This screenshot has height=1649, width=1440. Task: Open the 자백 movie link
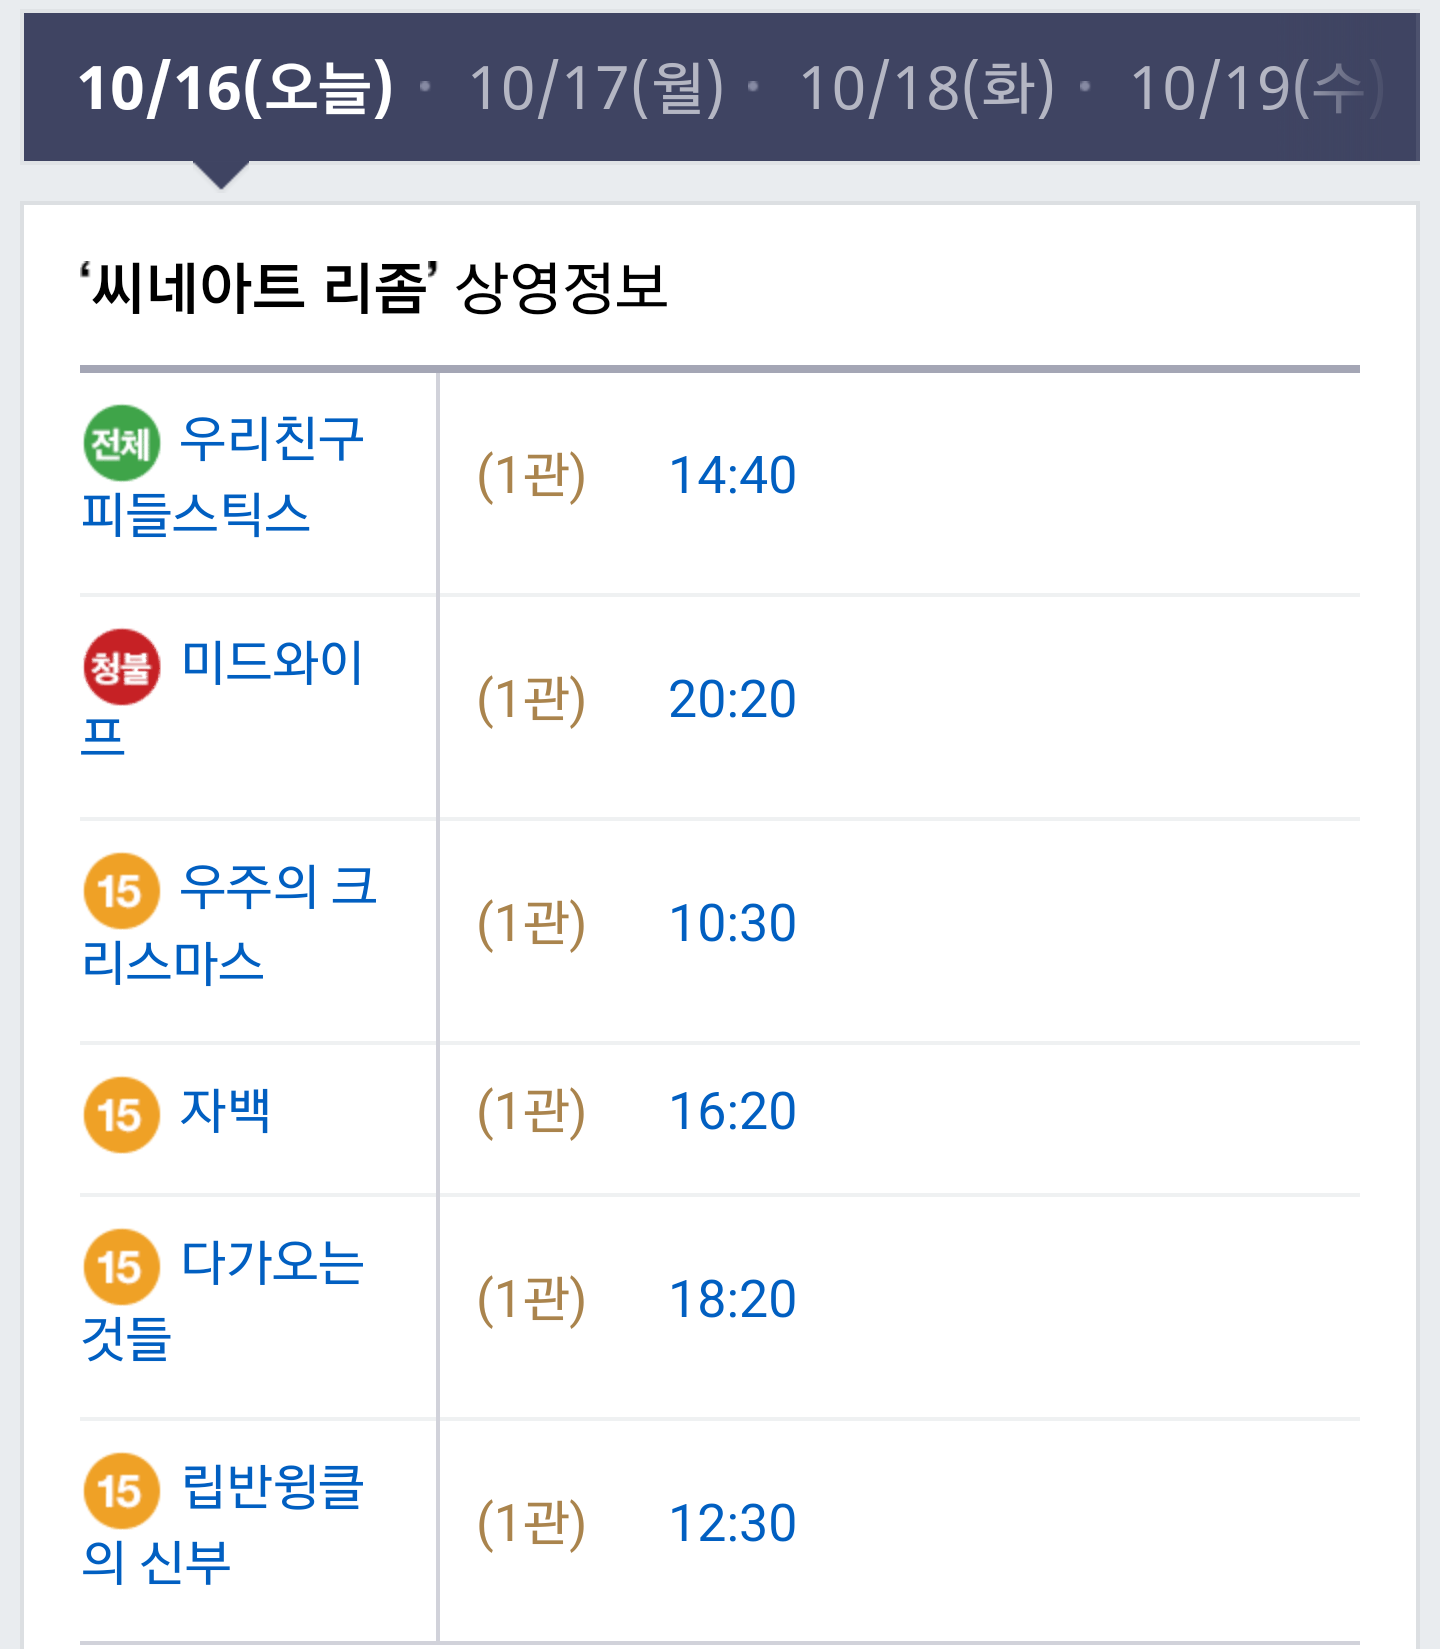coord(225,1111)
